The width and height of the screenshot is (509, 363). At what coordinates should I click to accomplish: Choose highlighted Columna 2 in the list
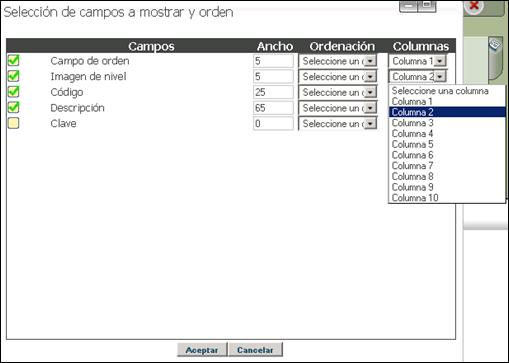(447, 112)
